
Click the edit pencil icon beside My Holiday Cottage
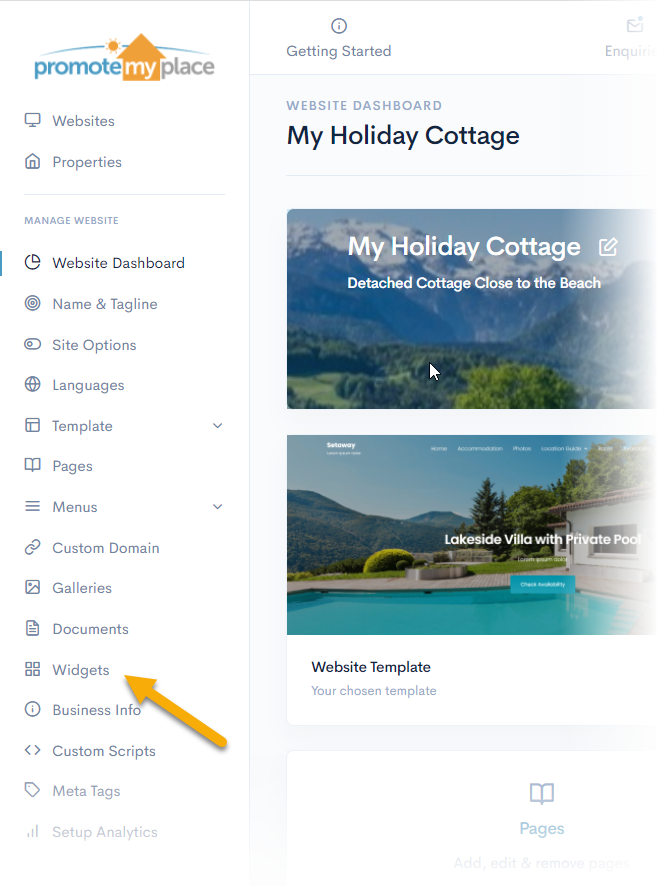pyautogui.click(x=608, y=247)
